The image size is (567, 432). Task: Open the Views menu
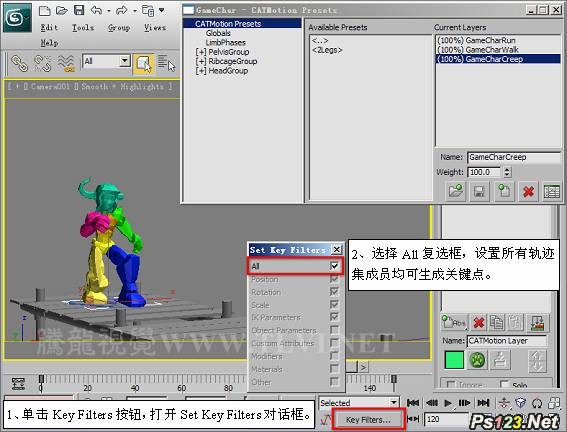point(155,27)
